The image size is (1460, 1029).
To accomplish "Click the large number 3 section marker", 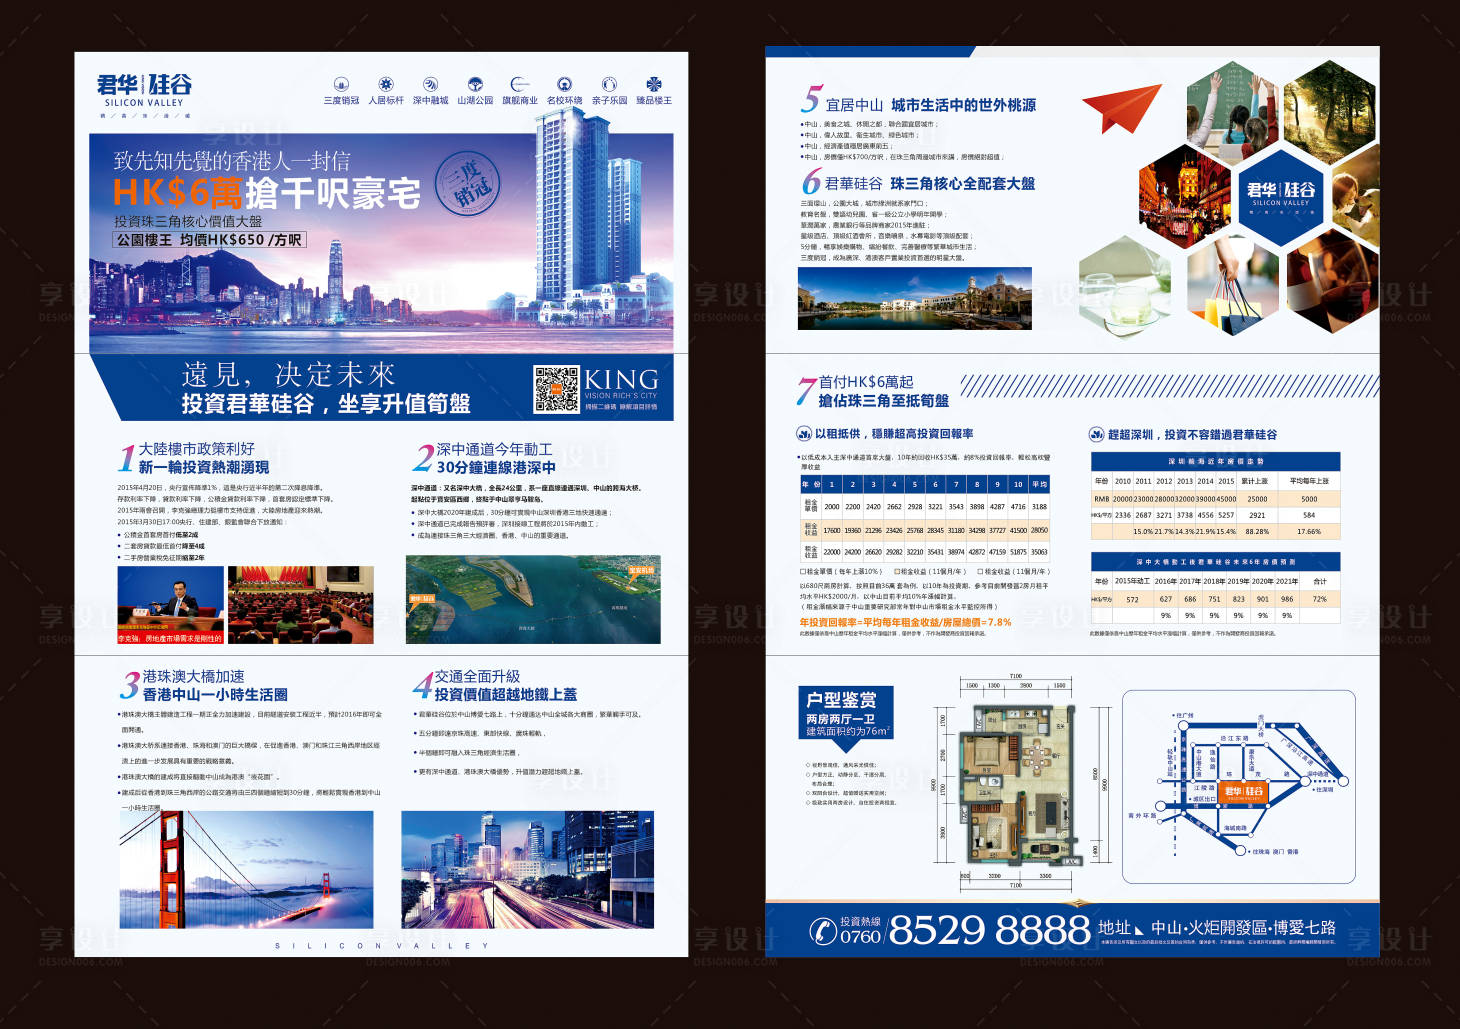I will (130, 685).
